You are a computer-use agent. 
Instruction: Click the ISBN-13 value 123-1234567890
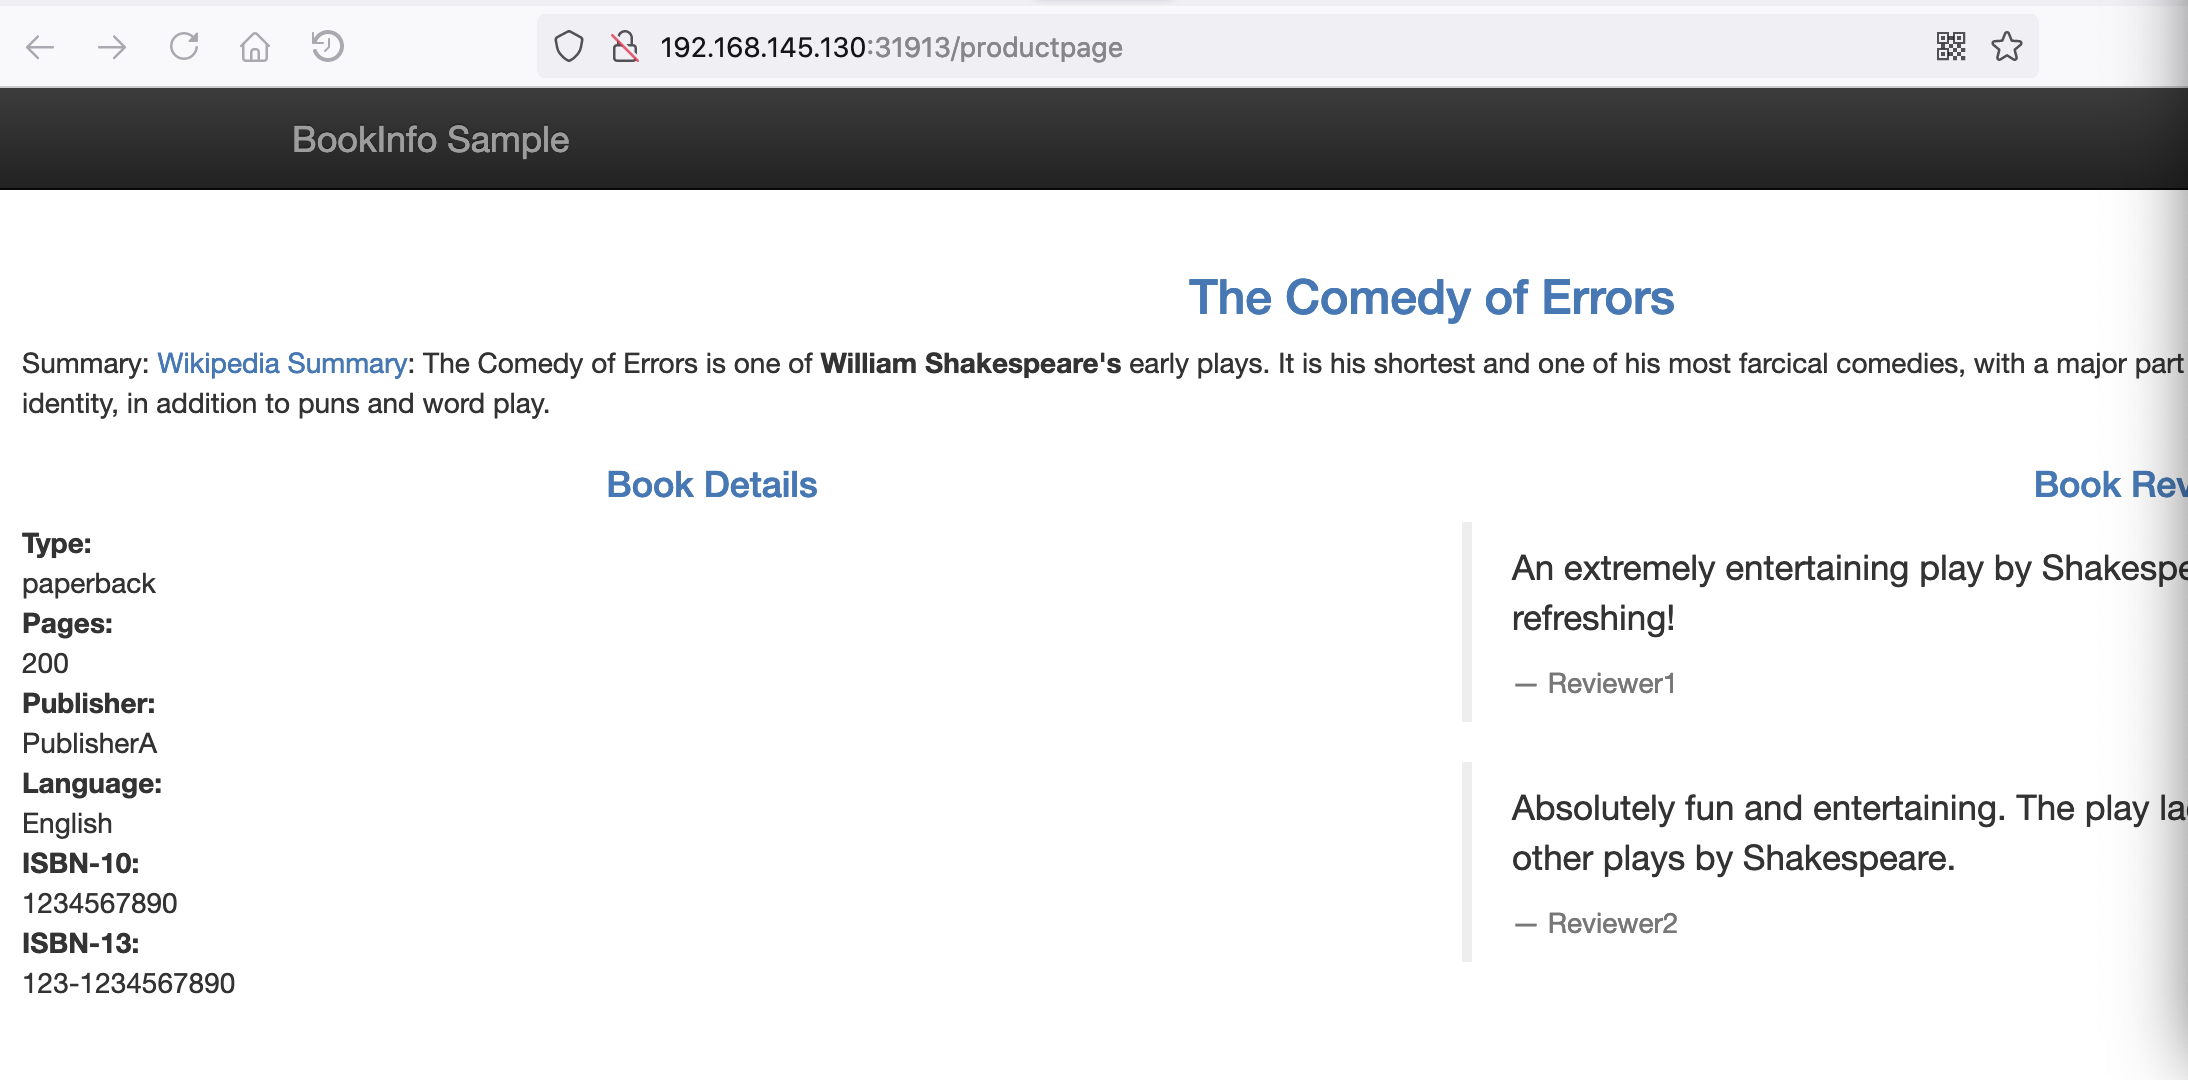(x=129, y=984)
